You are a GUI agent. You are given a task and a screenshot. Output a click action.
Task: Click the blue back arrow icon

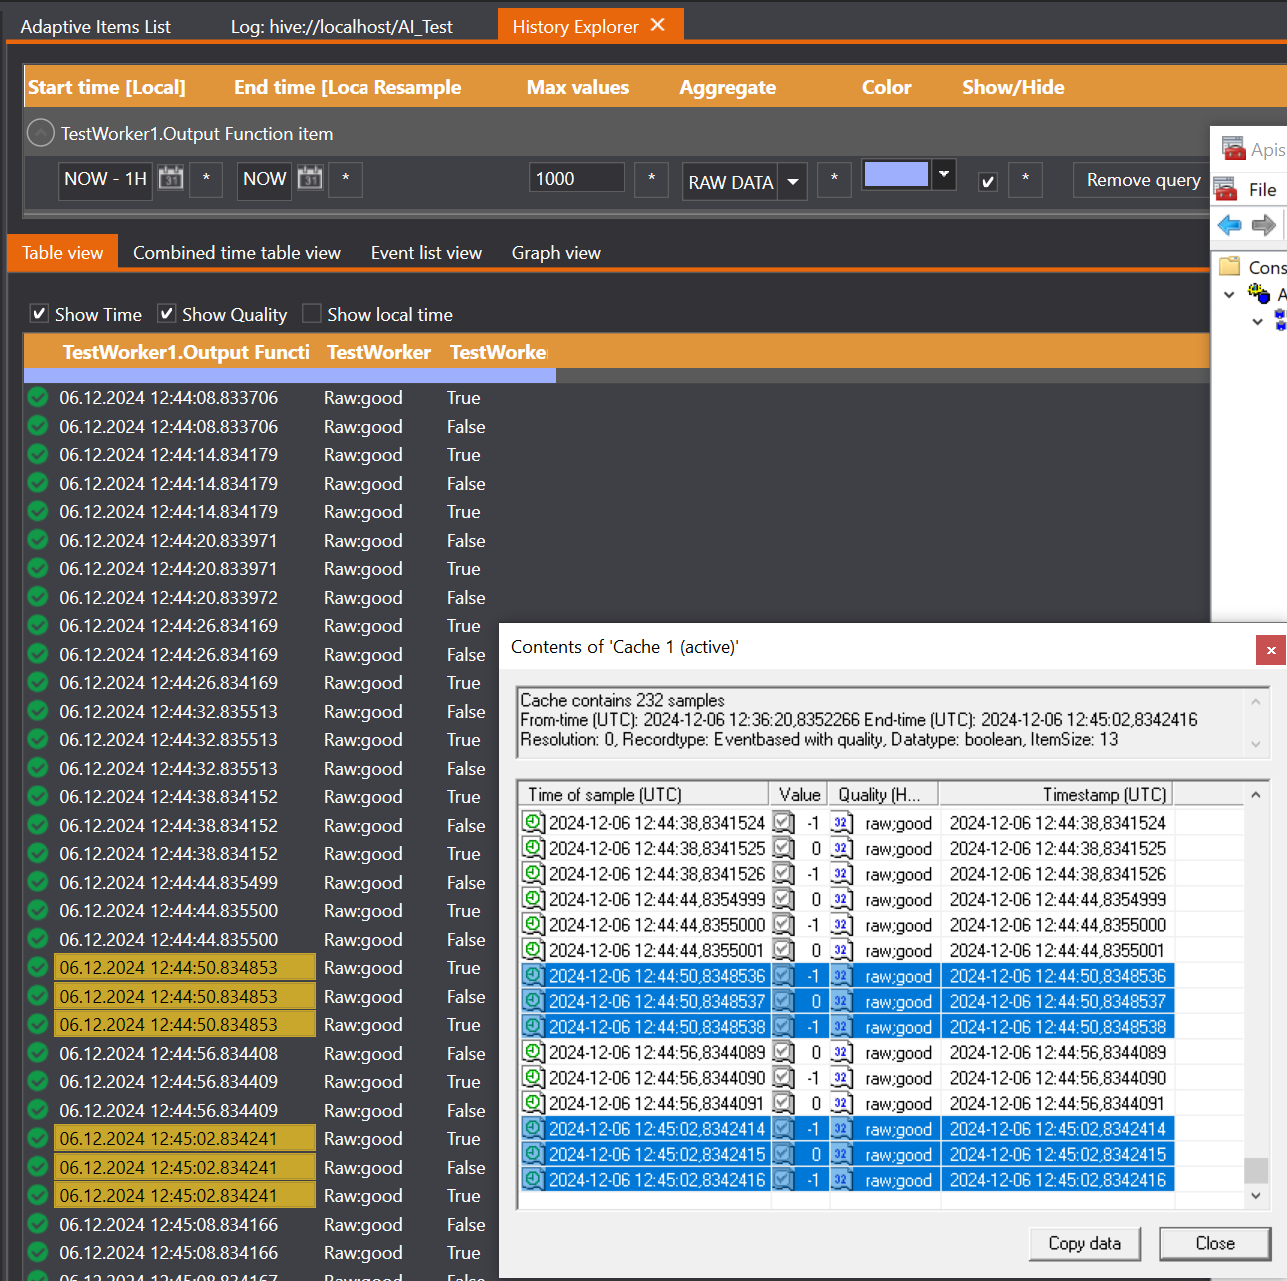tap(1229, 225)
